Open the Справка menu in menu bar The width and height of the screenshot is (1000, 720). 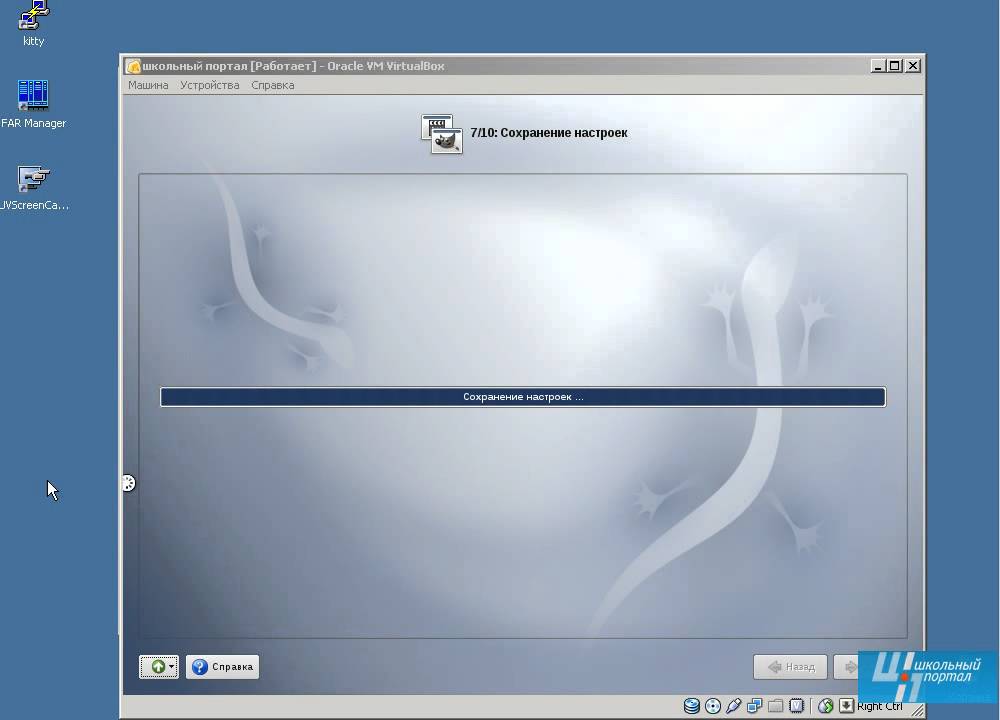(x=272, y=85)
